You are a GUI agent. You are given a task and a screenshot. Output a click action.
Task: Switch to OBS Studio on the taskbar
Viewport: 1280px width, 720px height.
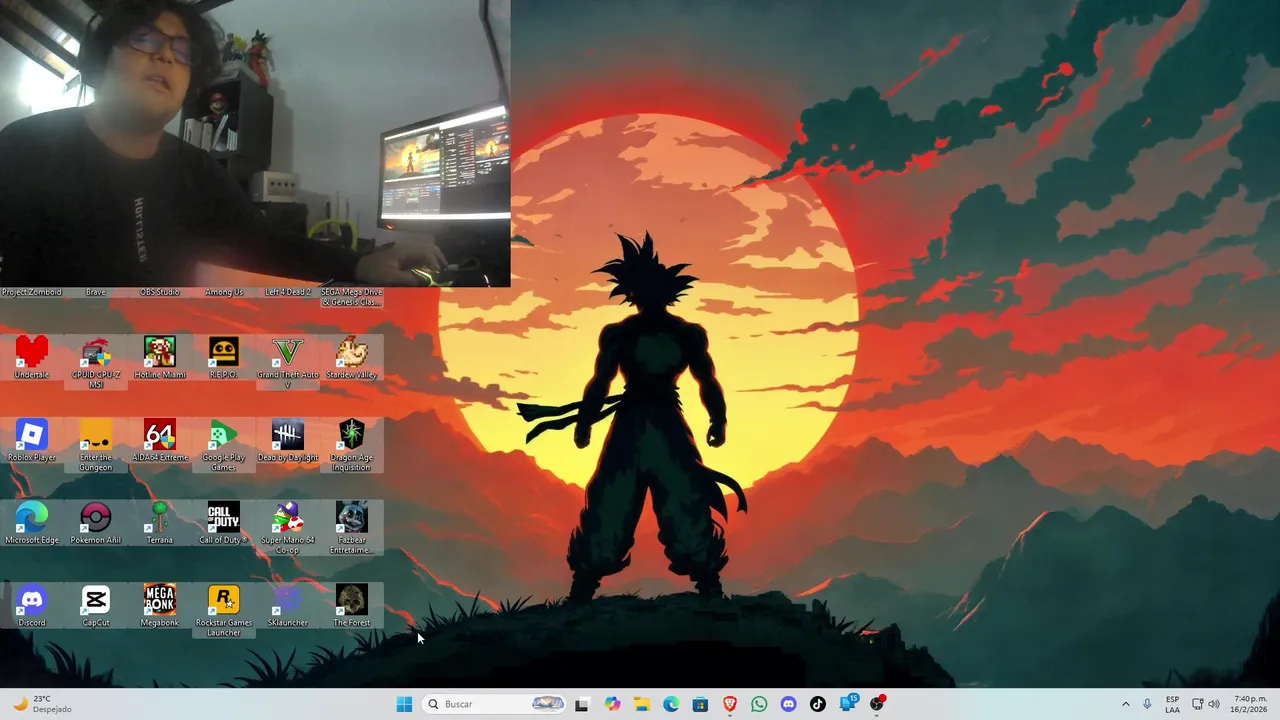coord(877,704)
